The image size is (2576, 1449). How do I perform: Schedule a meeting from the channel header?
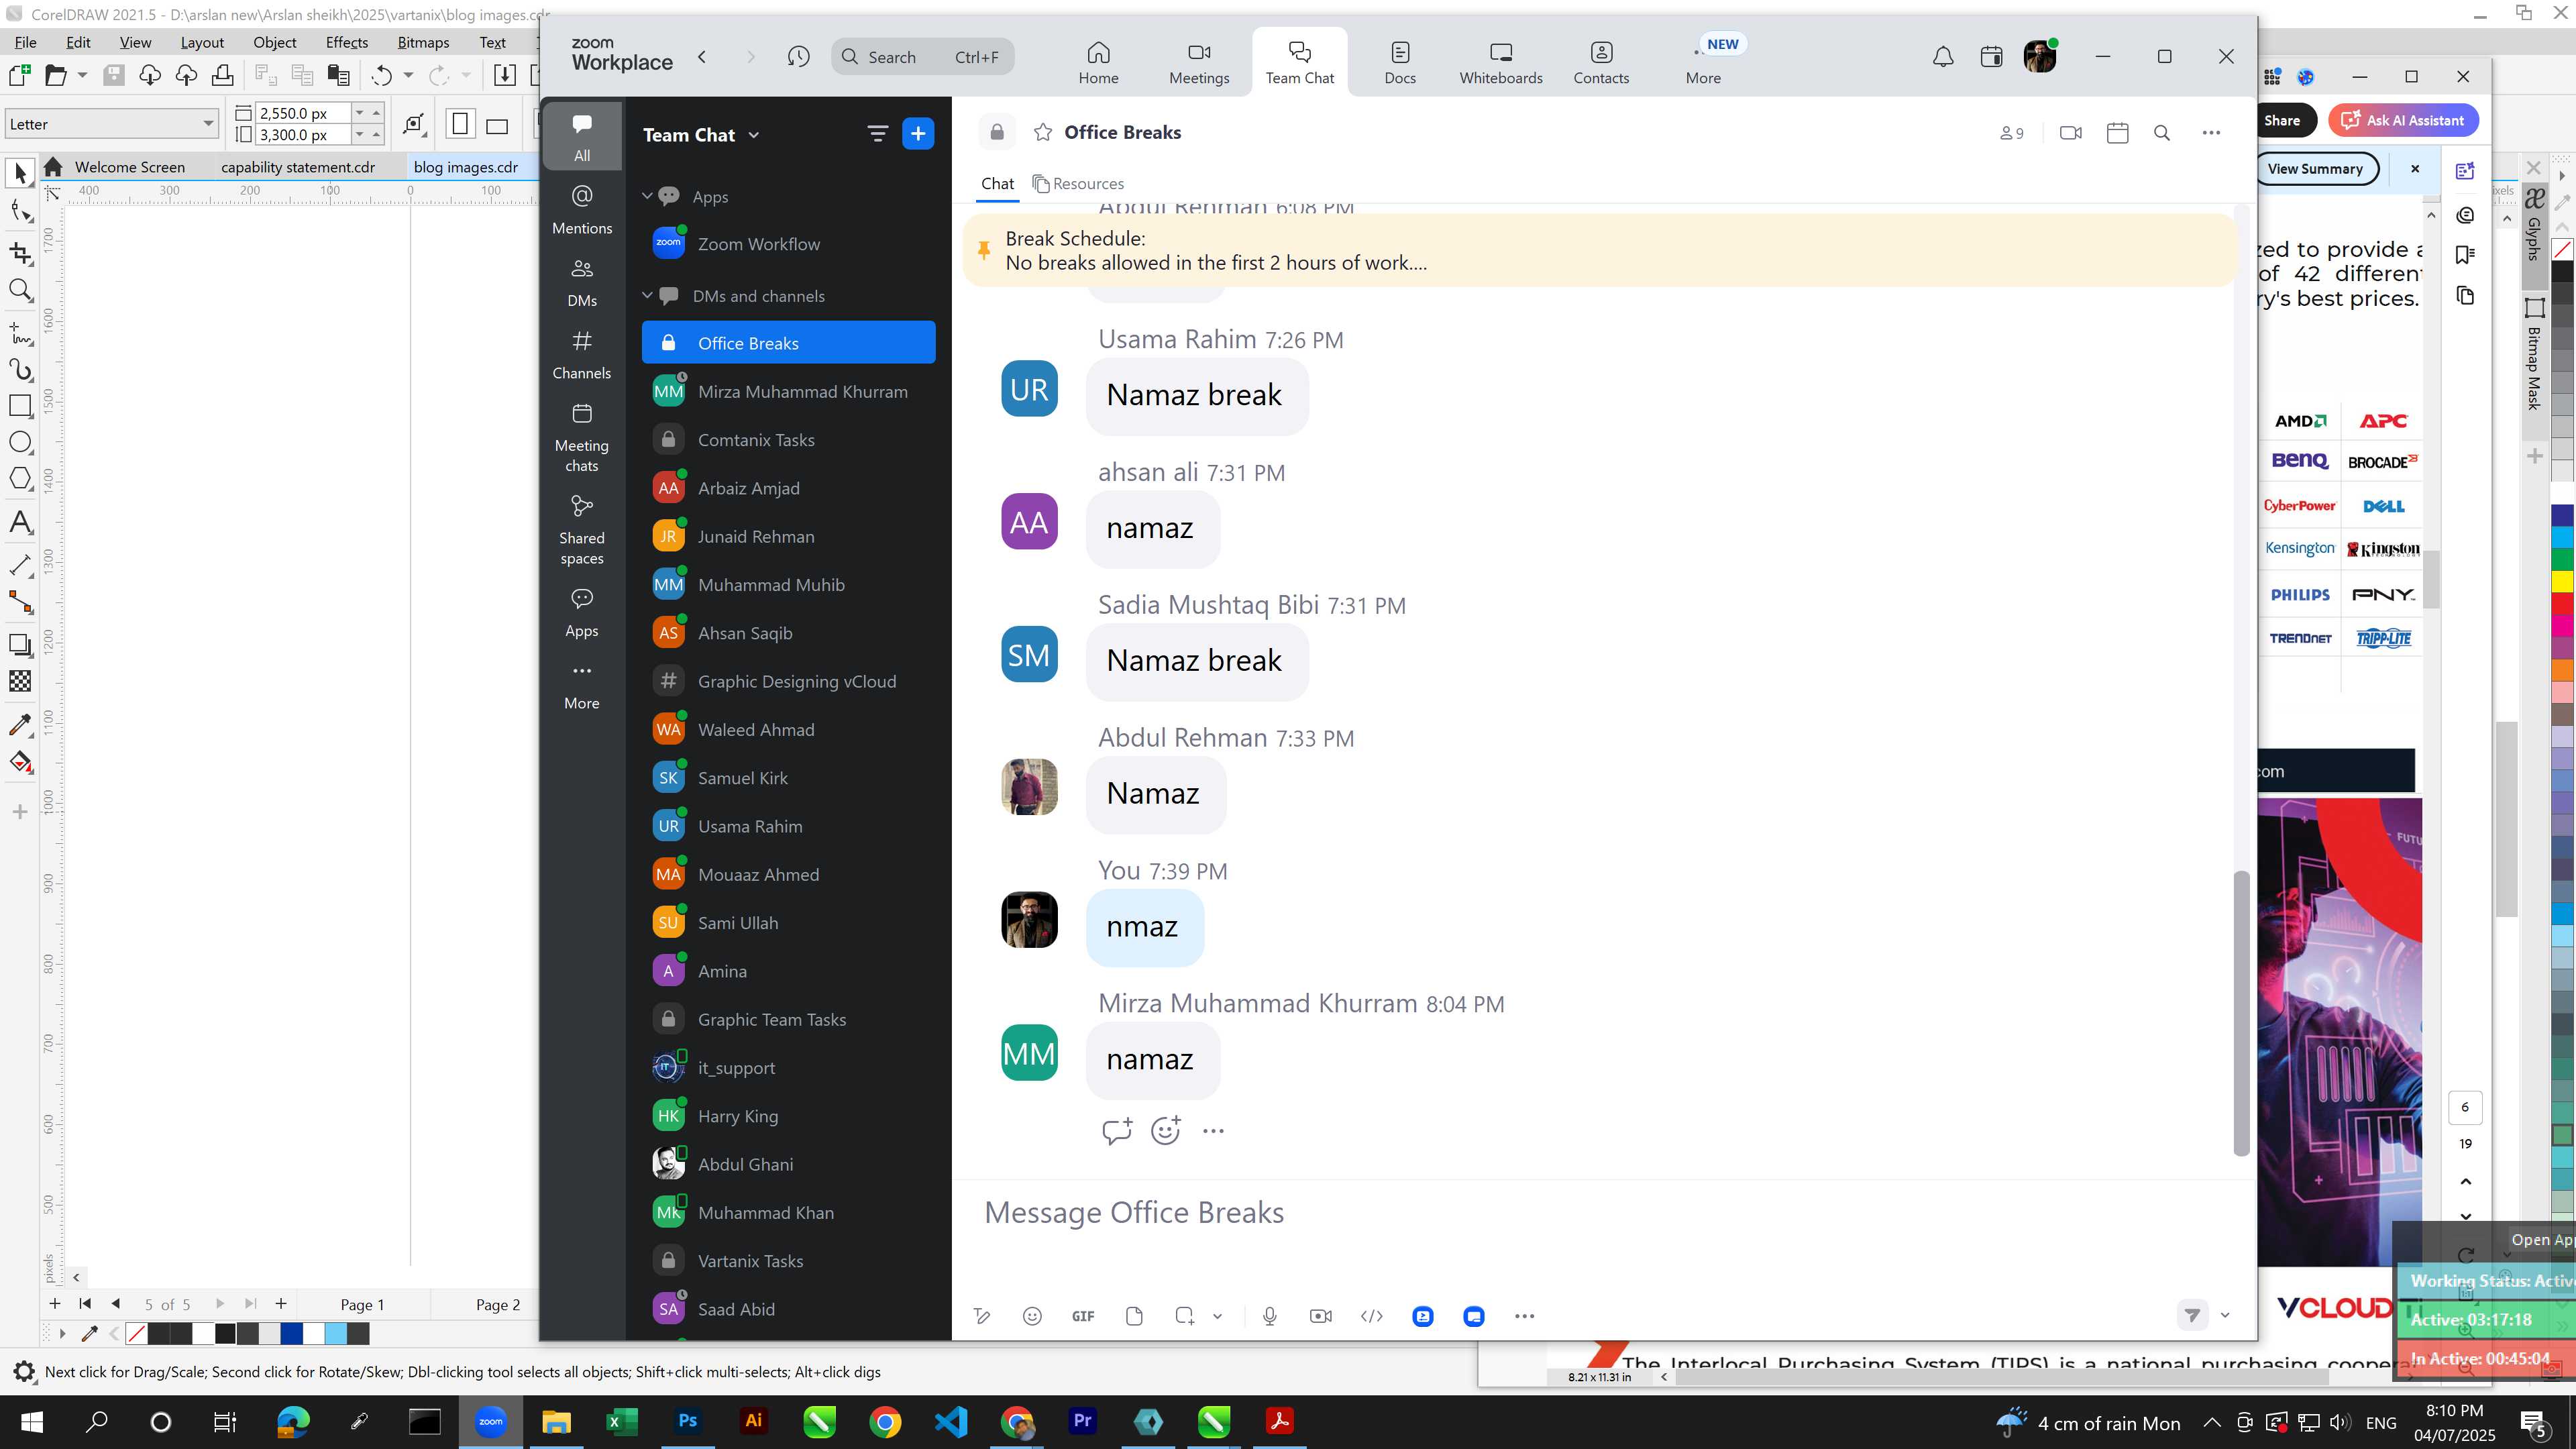(2117, 133)
